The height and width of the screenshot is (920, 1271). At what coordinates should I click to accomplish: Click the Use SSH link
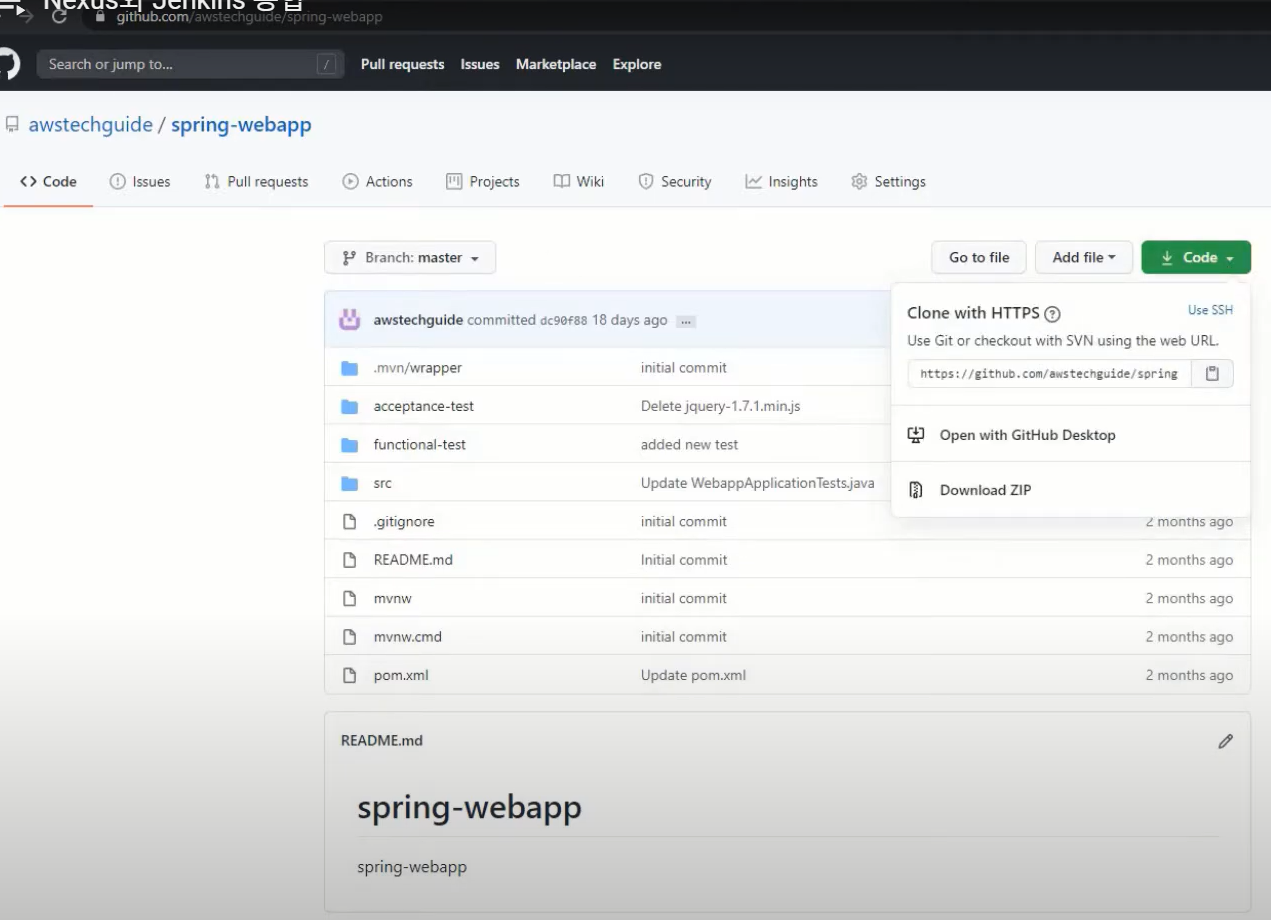pos(1210,310)
